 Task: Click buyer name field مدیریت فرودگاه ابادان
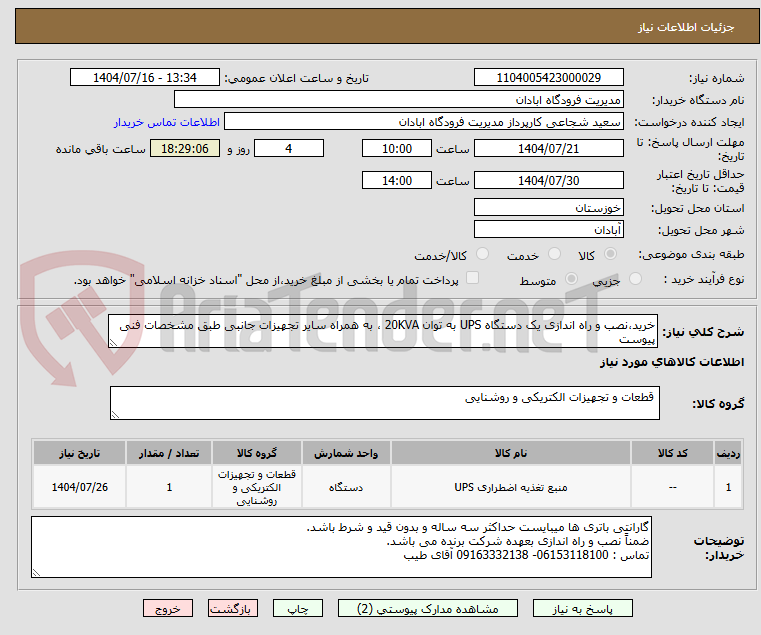(398, 100)
